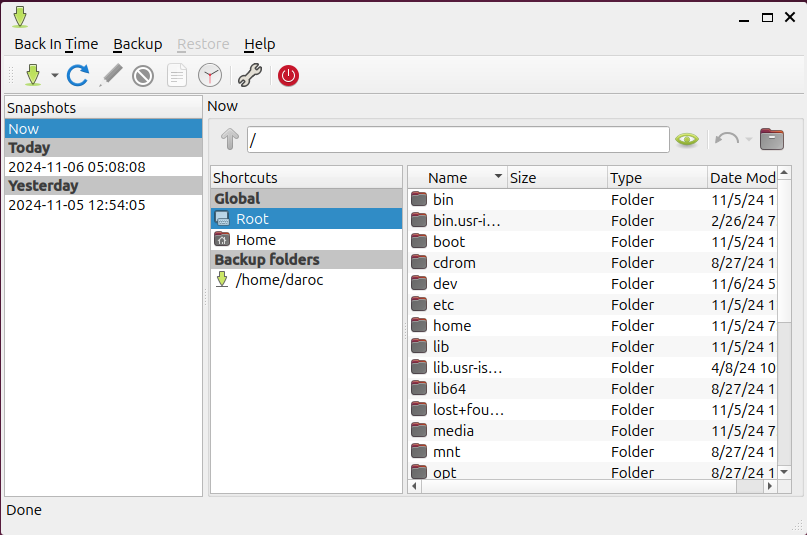Click the path input field
This screenshot has width=807, height=535.
[458, 140]
